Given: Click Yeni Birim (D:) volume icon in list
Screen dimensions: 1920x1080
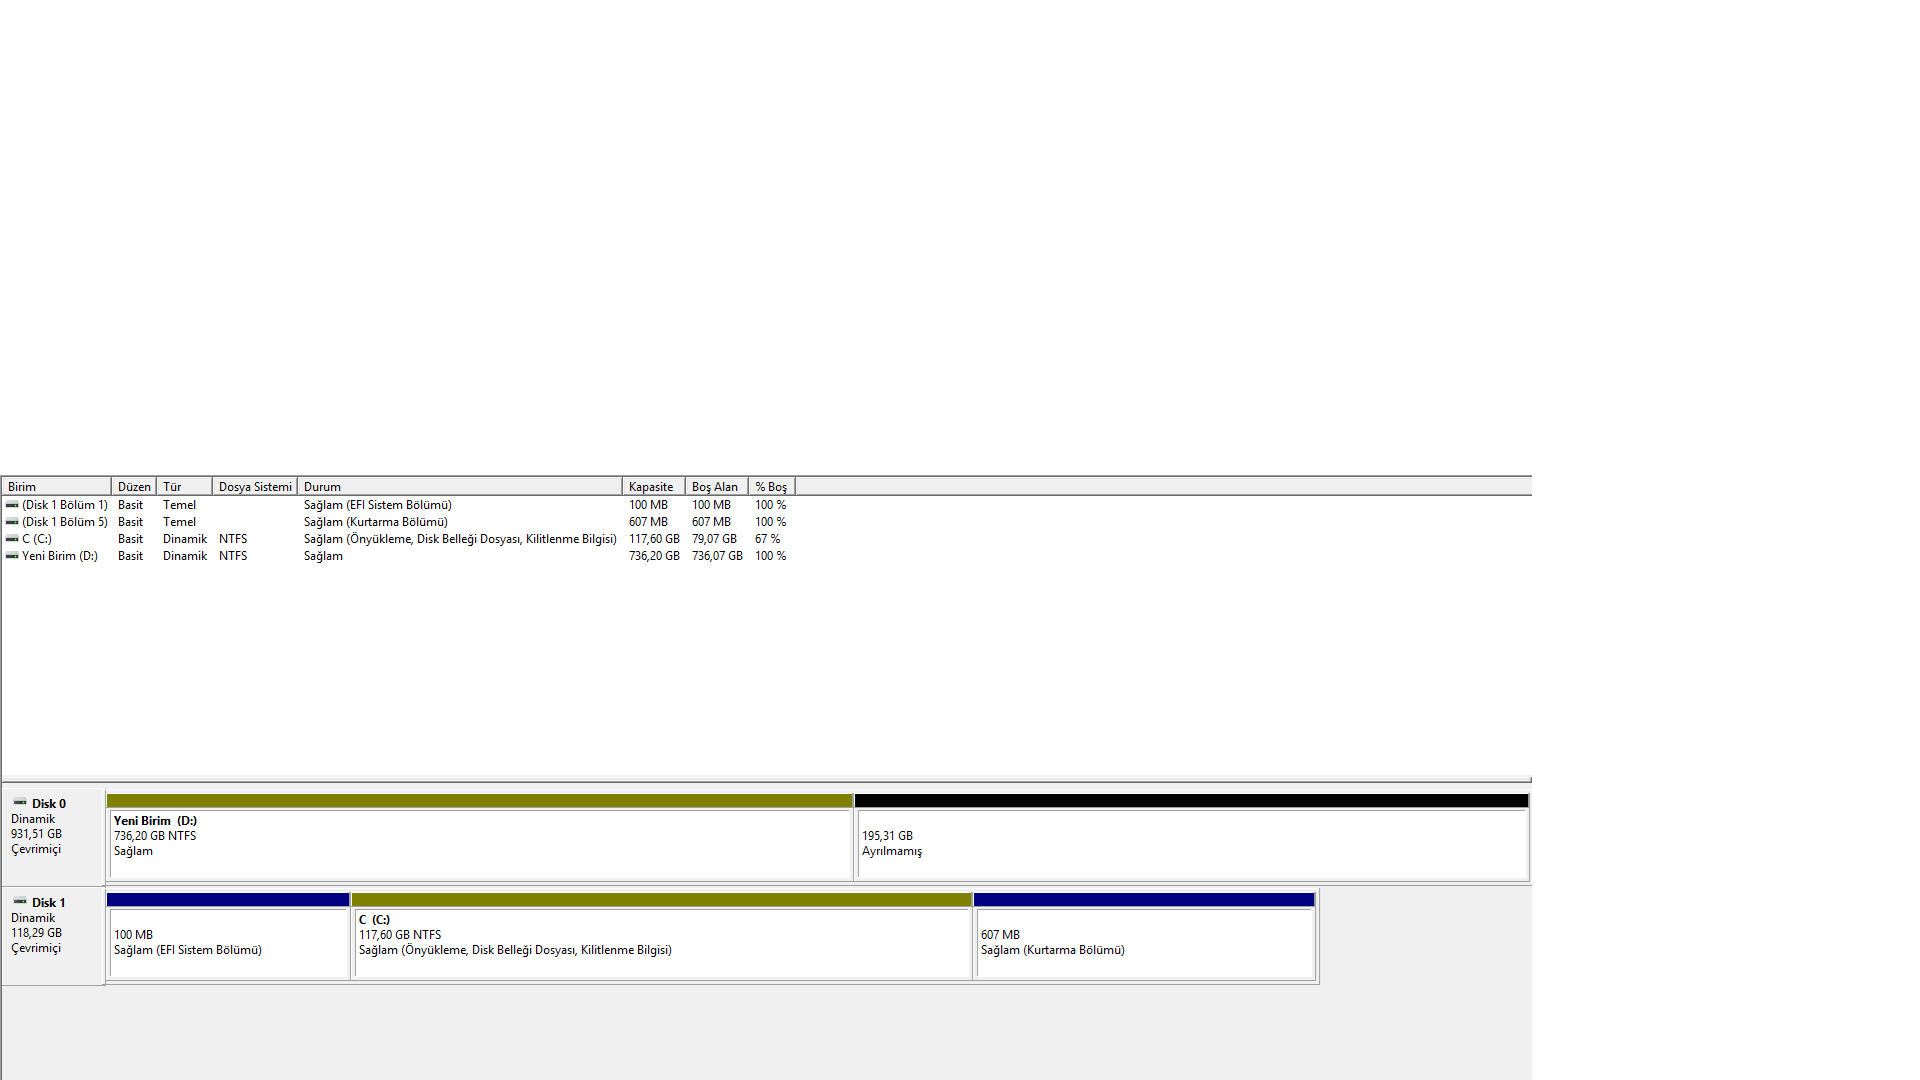Looking at the screenshot, I should (x=12, y=556).
